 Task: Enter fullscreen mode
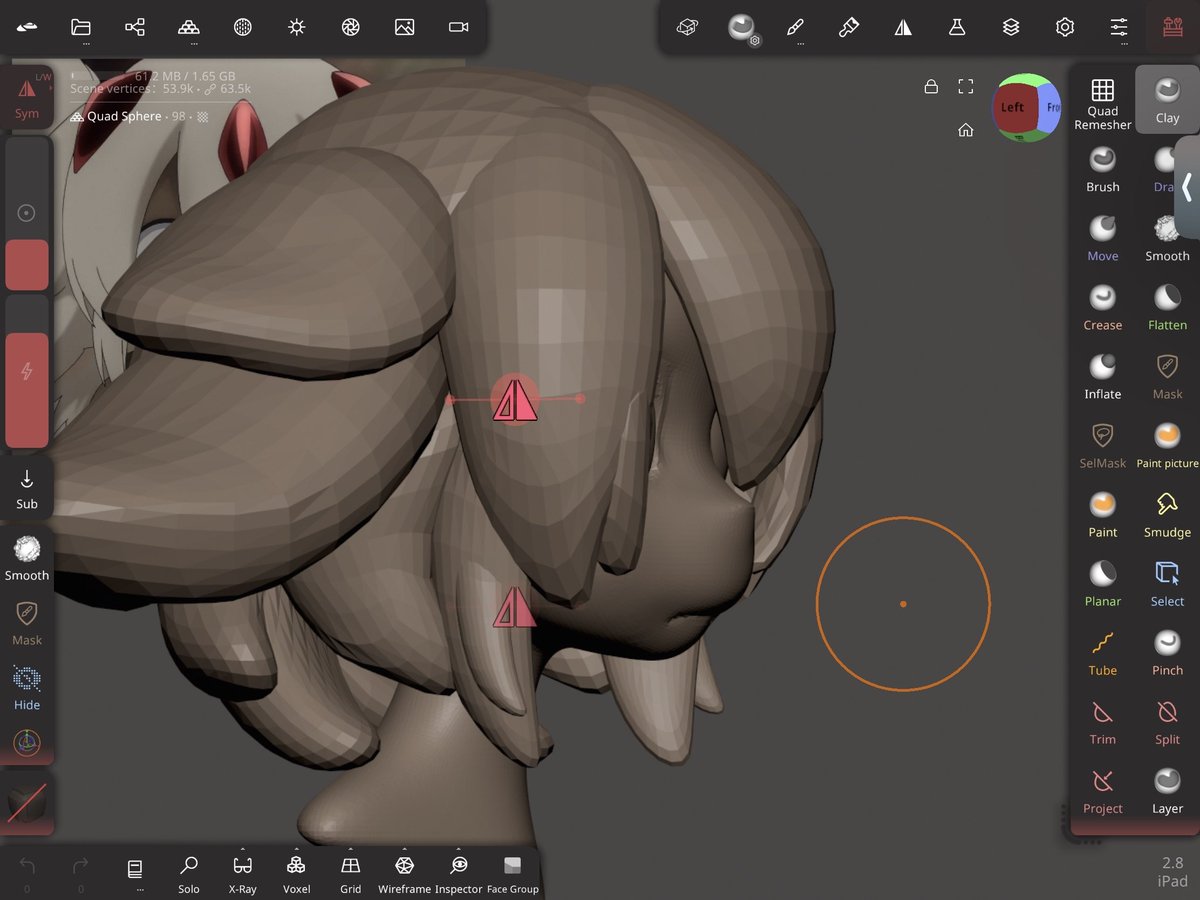click(965, 86)
